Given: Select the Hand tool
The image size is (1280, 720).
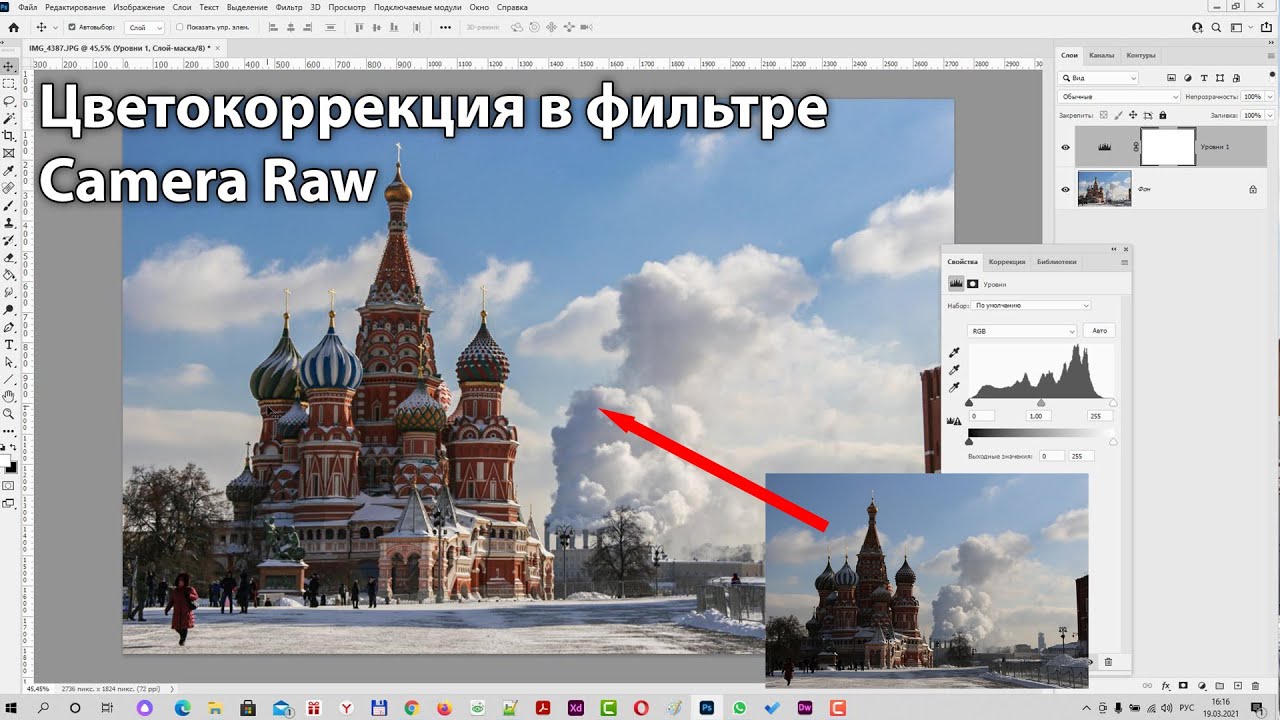Looking at the screenshot, I should [9, 396].
